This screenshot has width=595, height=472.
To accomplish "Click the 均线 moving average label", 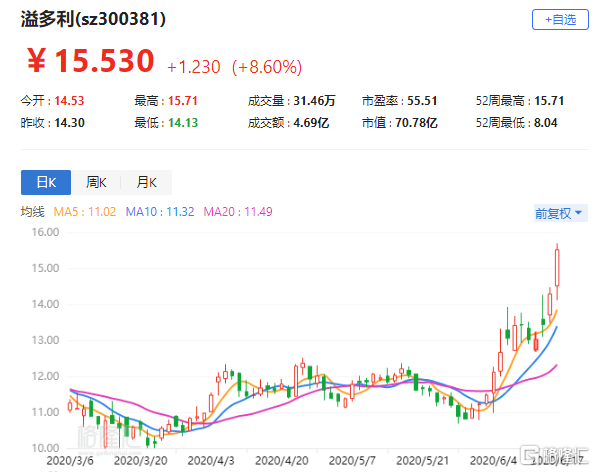I will 33,211.
